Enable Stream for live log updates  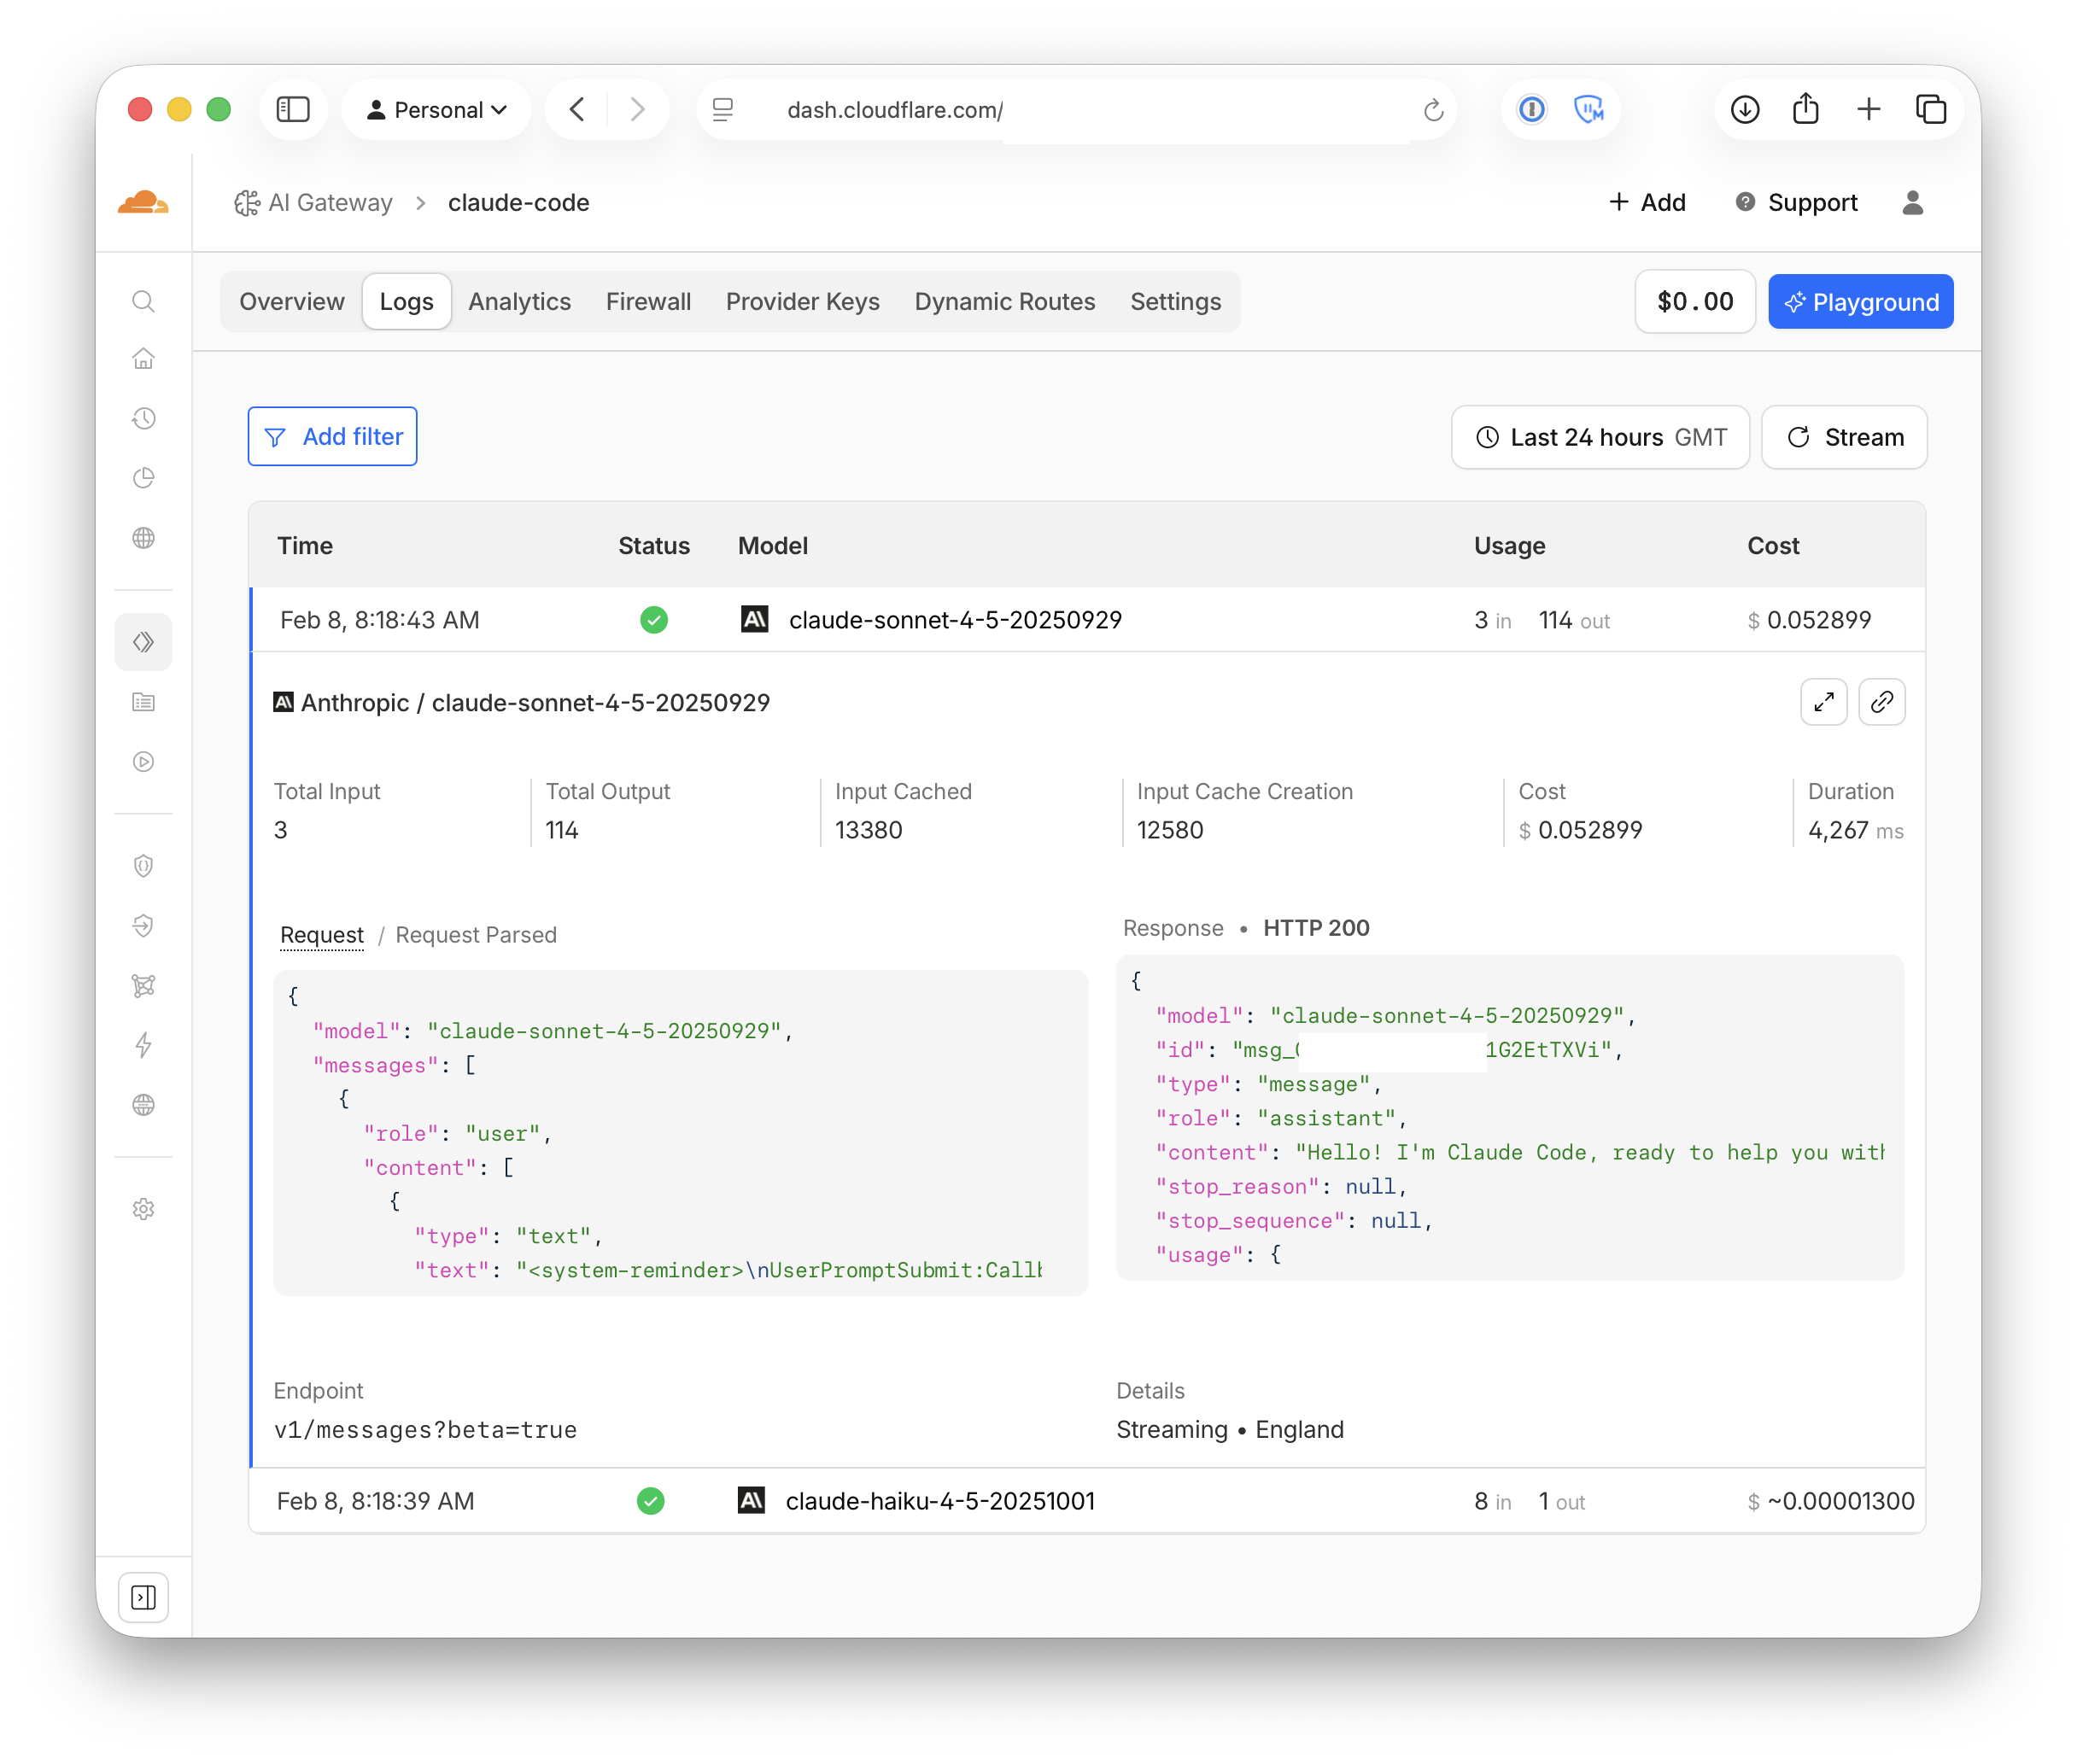pos(1844,437)
